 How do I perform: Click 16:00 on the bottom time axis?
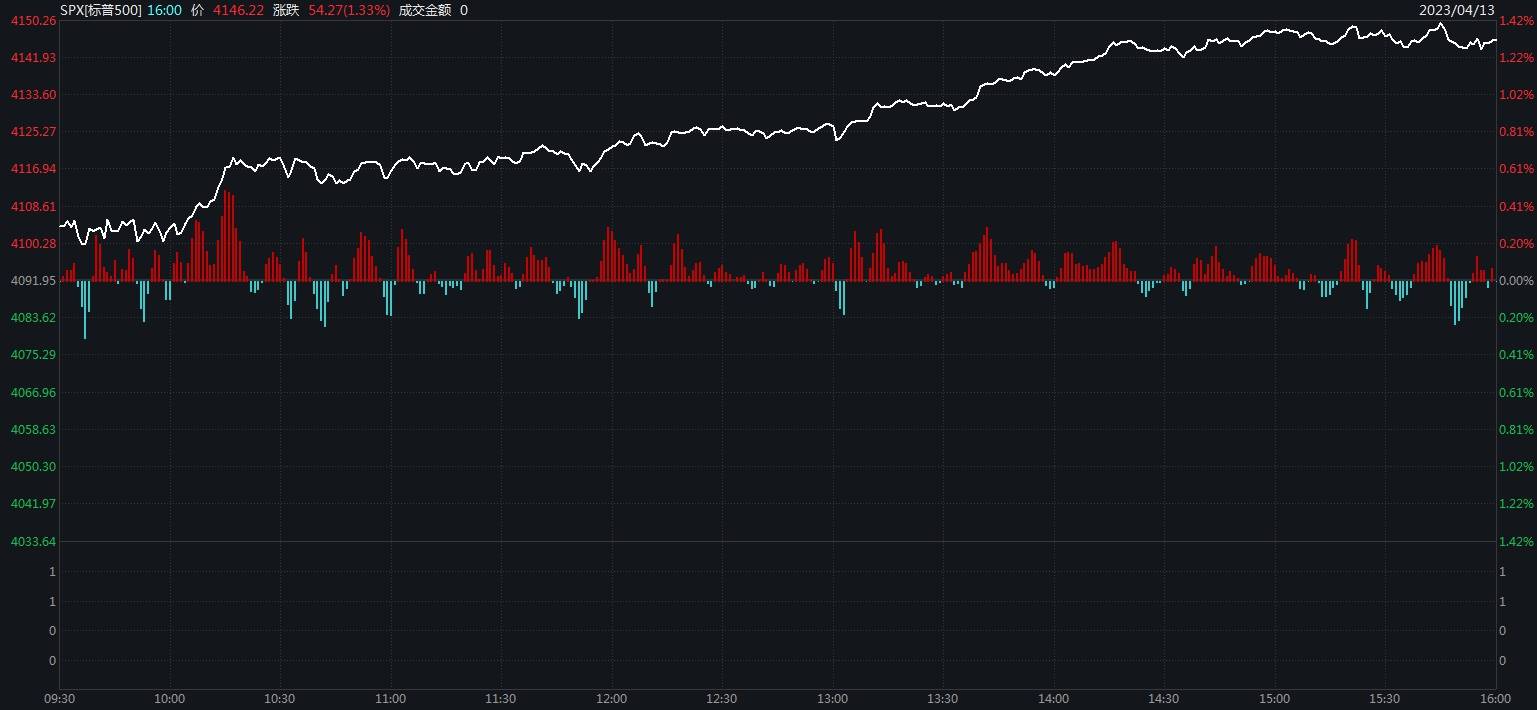click(1495, 699)
